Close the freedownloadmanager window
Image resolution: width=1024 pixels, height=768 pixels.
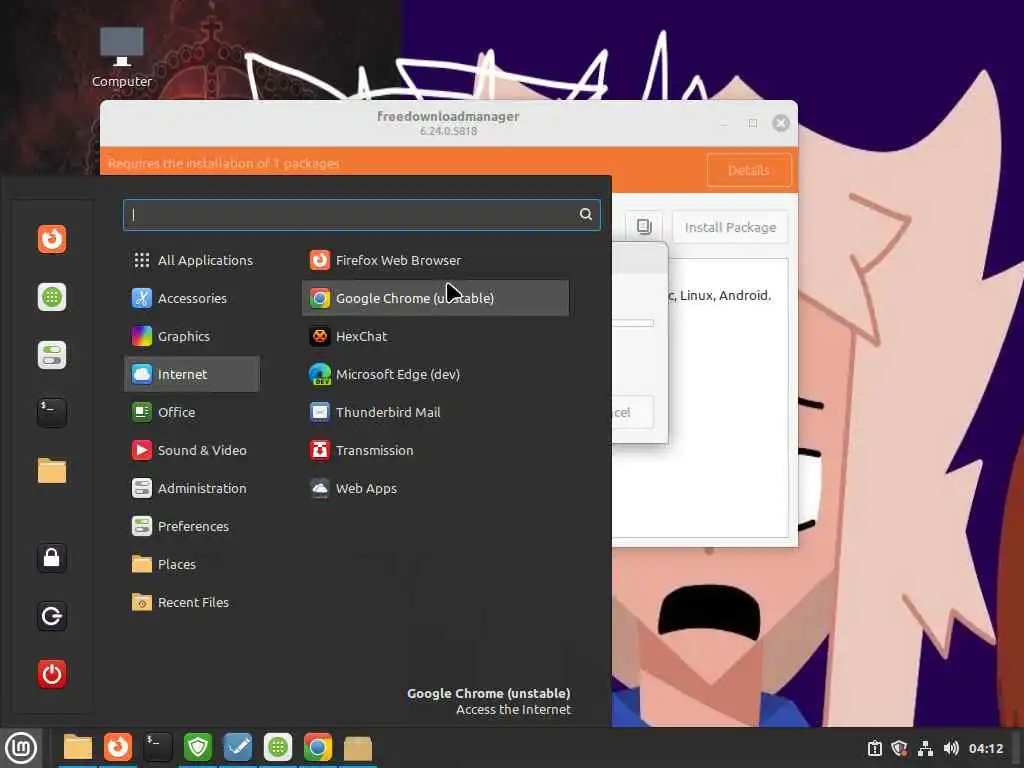[780, 123]
